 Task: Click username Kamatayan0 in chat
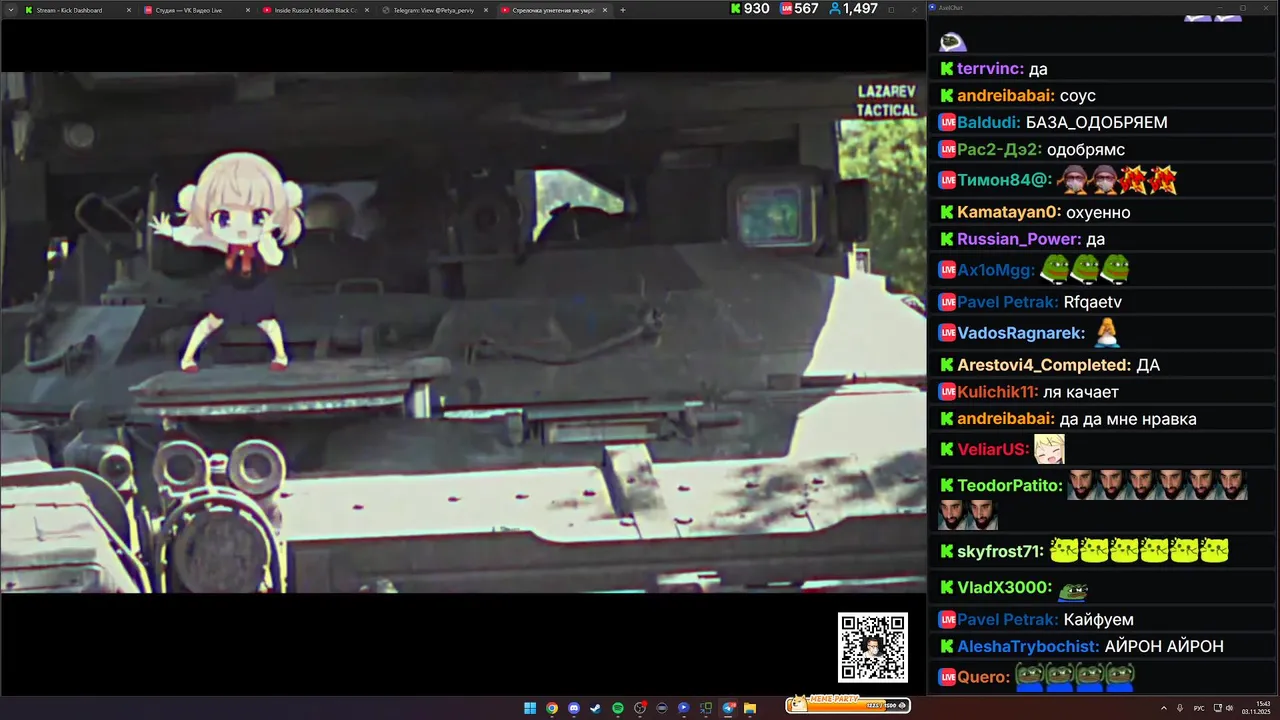click(1009, 213)
